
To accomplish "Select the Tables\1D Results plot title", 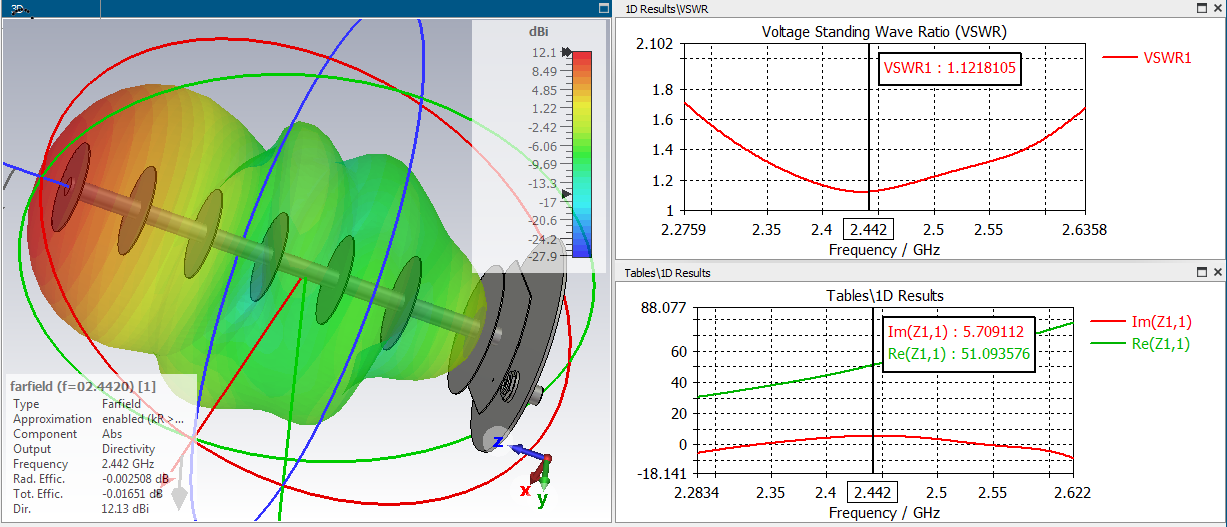I will (884, 296).
